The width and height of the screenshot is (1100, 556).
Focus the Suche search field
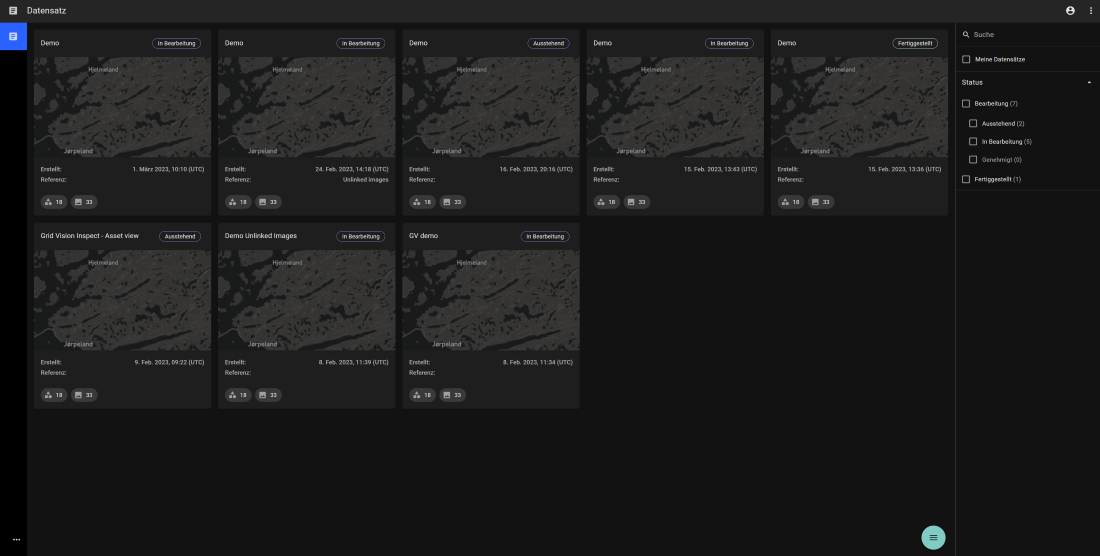tap(1028, 34)
